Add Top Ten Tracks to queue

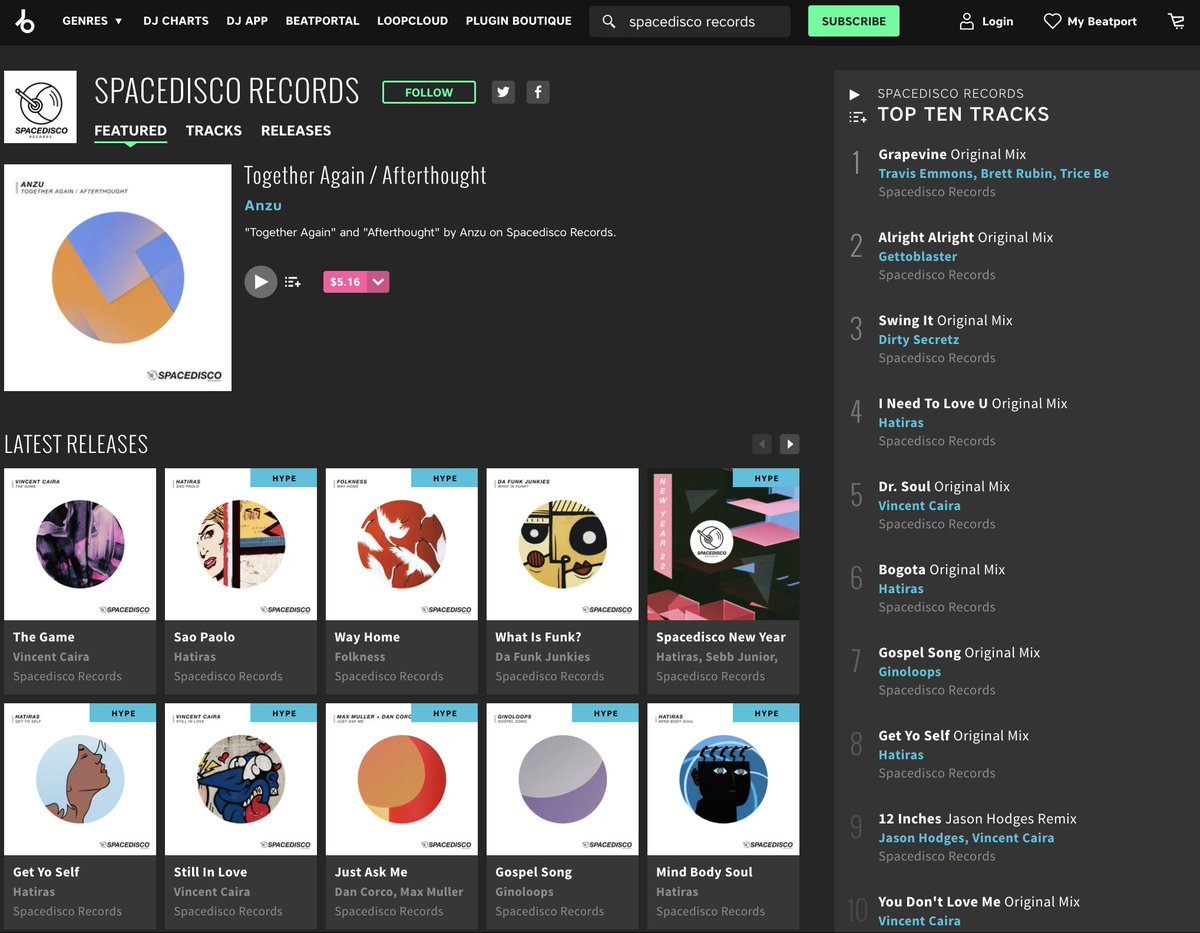click(857, 117)
